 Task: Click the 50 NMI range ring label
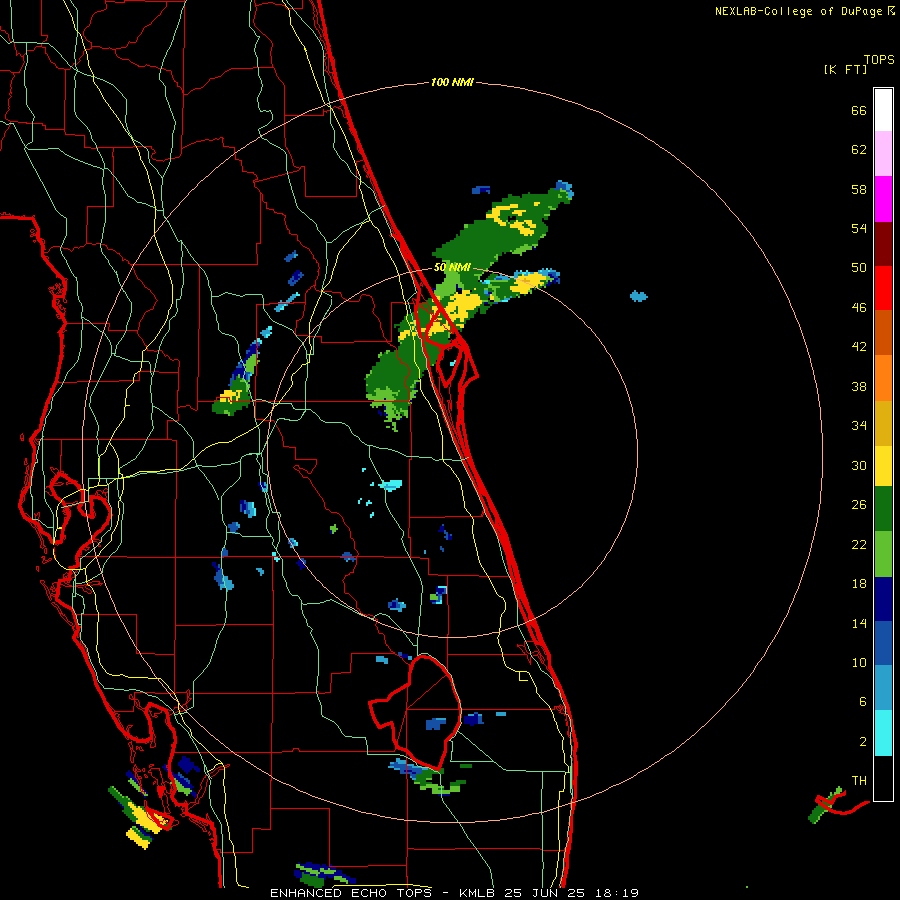[x=452, y=267]
